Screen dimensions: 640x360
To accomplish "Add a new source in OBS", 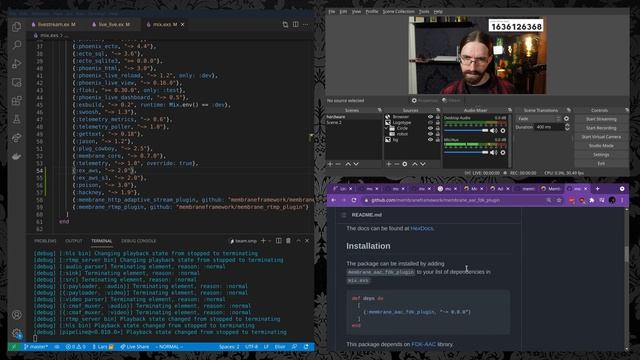I will (389, 164).
